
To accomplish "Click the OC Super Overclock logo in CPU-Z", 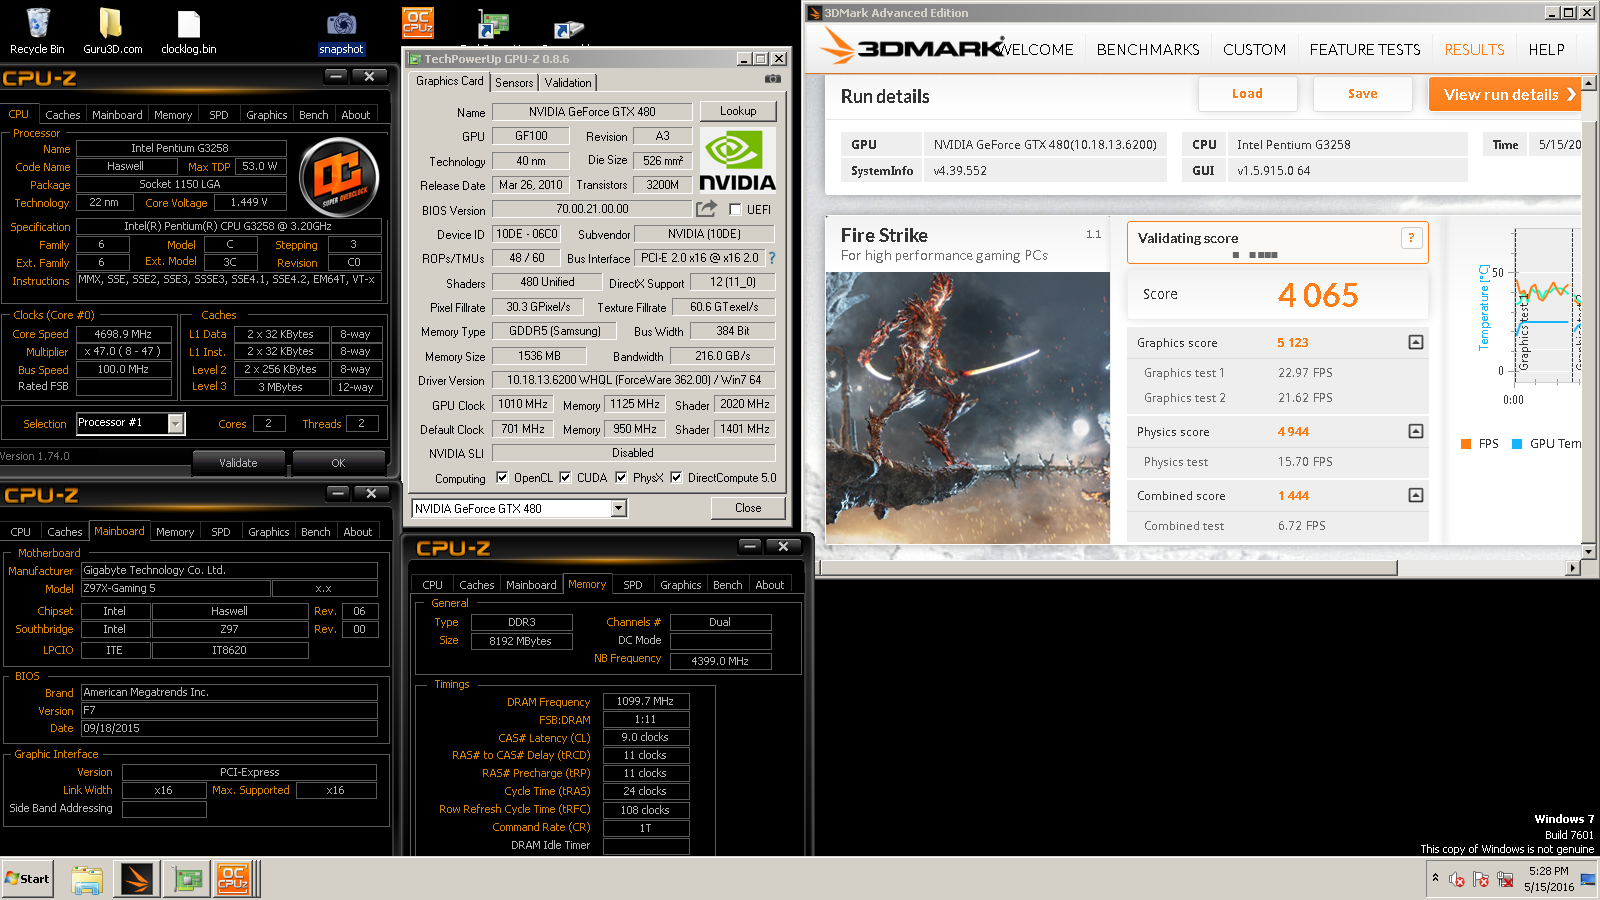I will pyautogui.click(x=339, y=178).
